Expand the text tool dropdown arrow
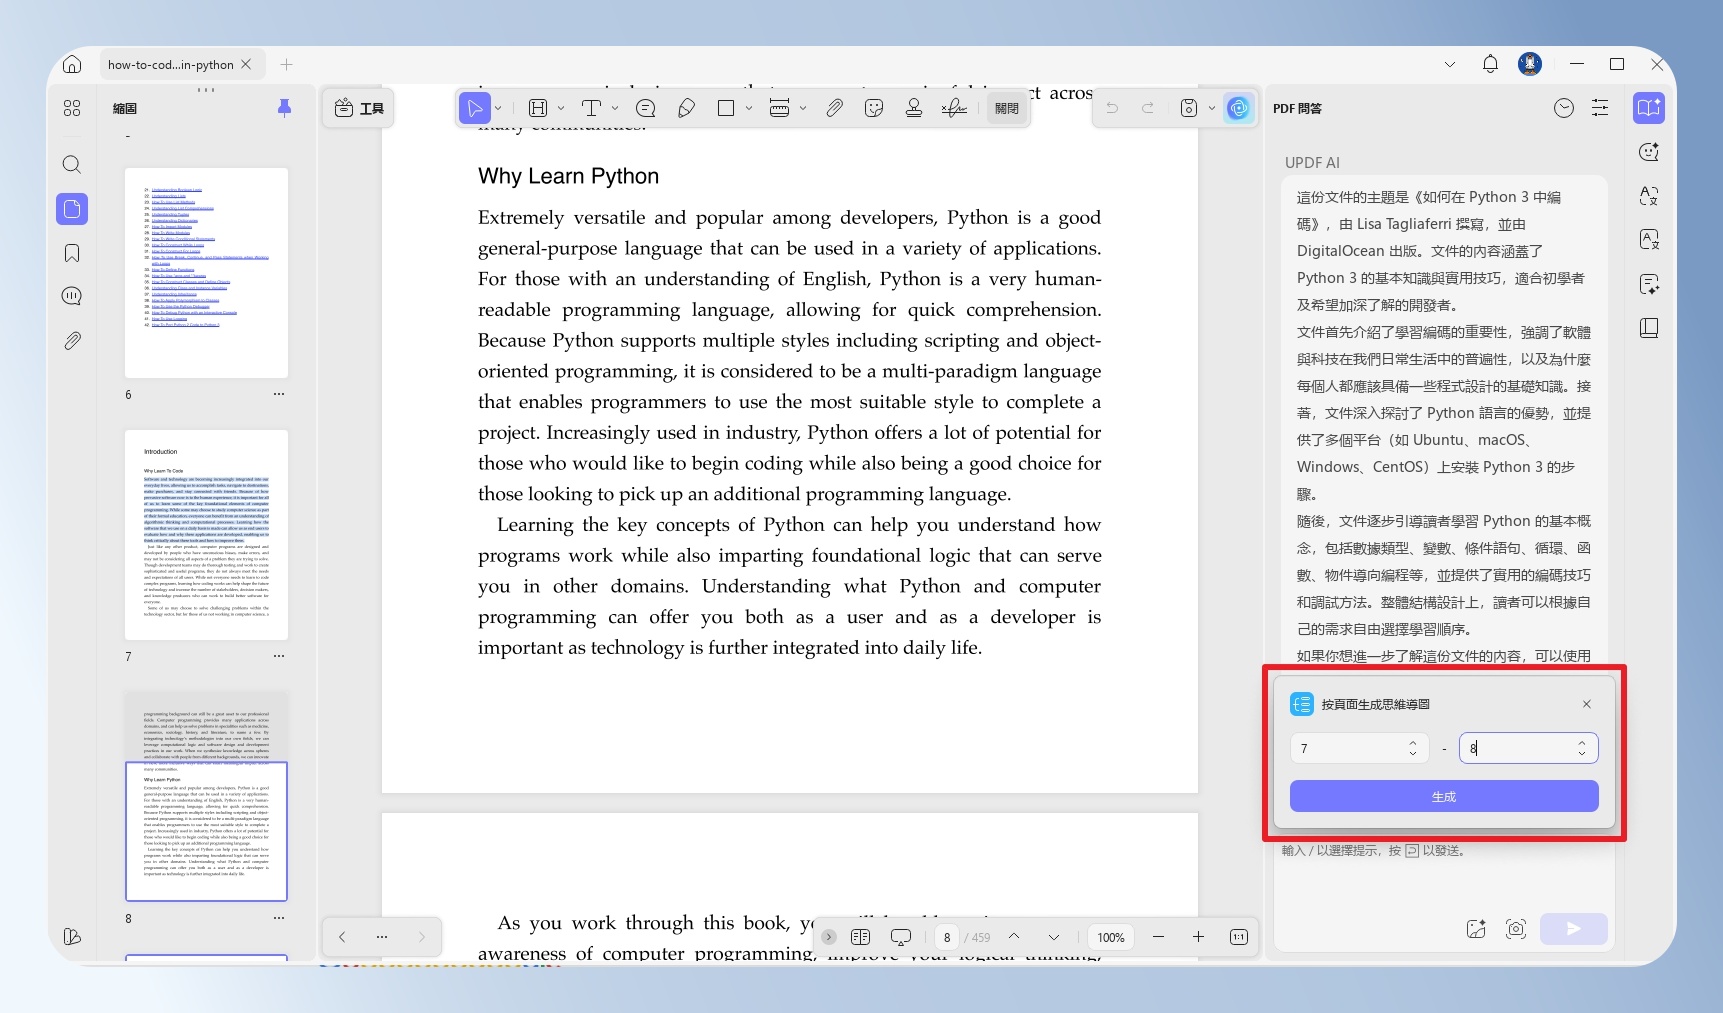The height and width of the screenshot is (1013, 1723). coord(614,108)
